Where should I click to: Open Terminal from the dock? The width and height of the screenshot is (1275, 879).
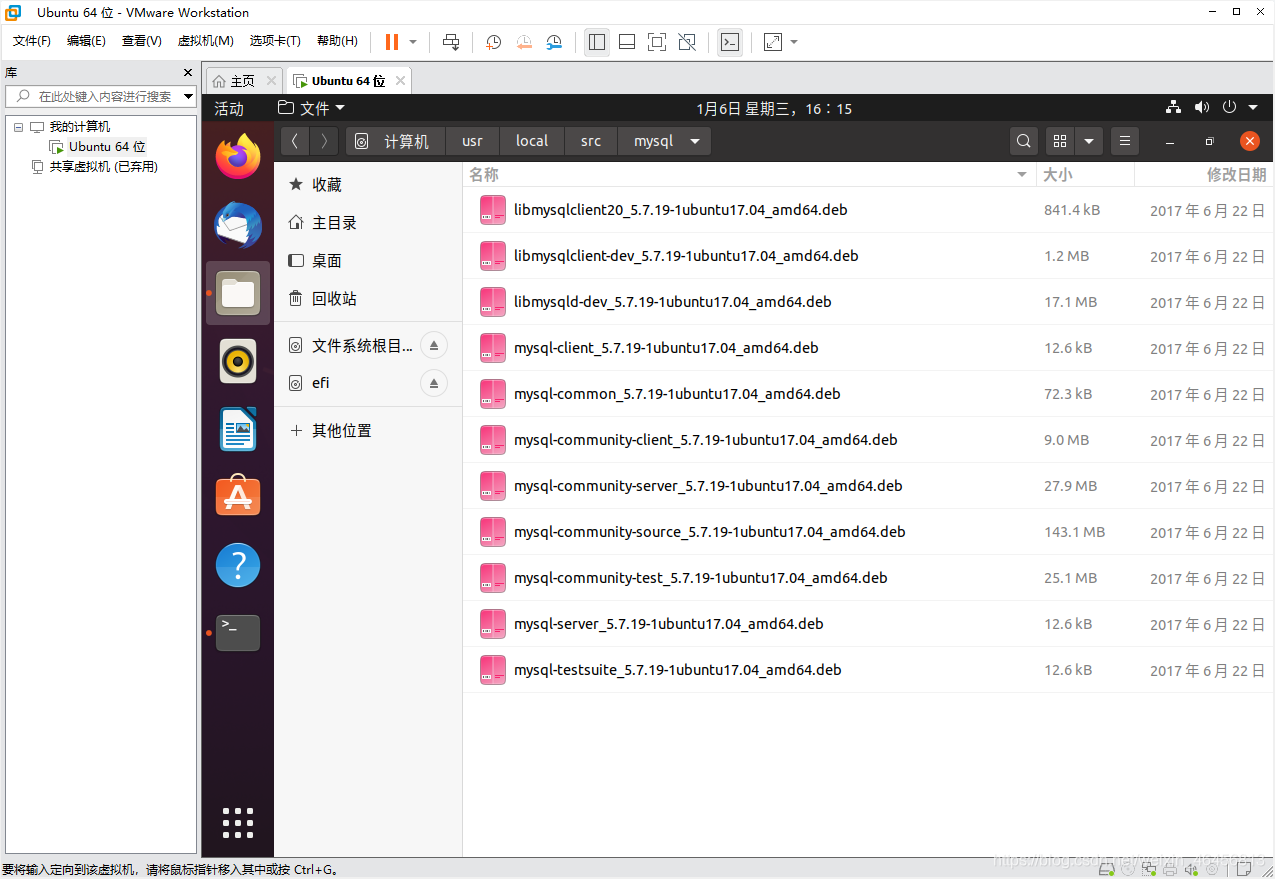point(238,633)
